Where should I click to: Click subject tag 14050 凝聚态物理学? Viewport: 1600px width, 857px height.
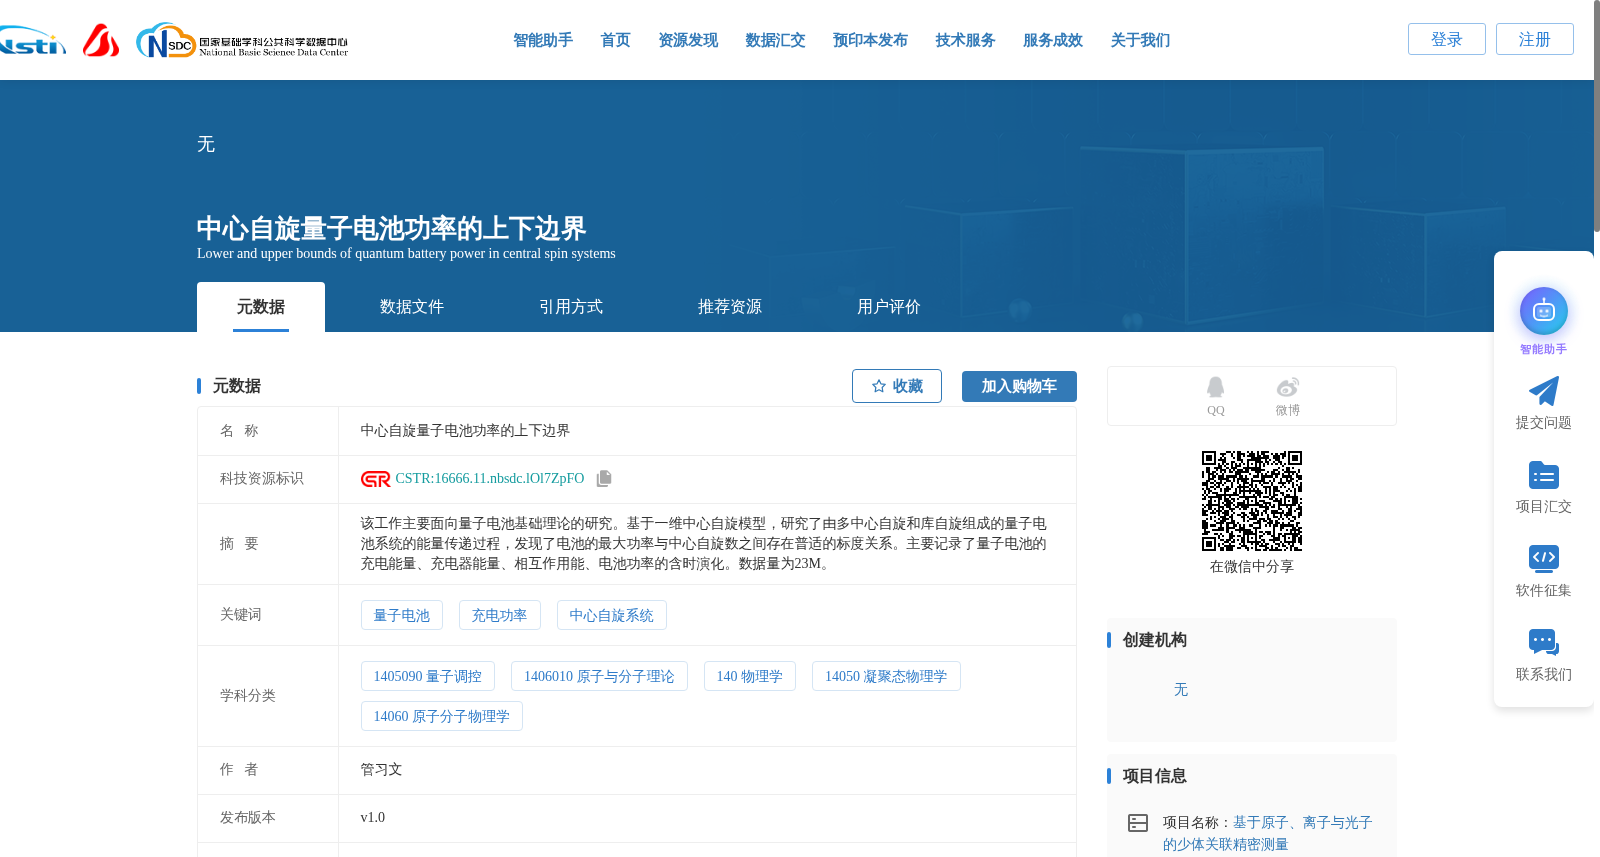point(886,676)
